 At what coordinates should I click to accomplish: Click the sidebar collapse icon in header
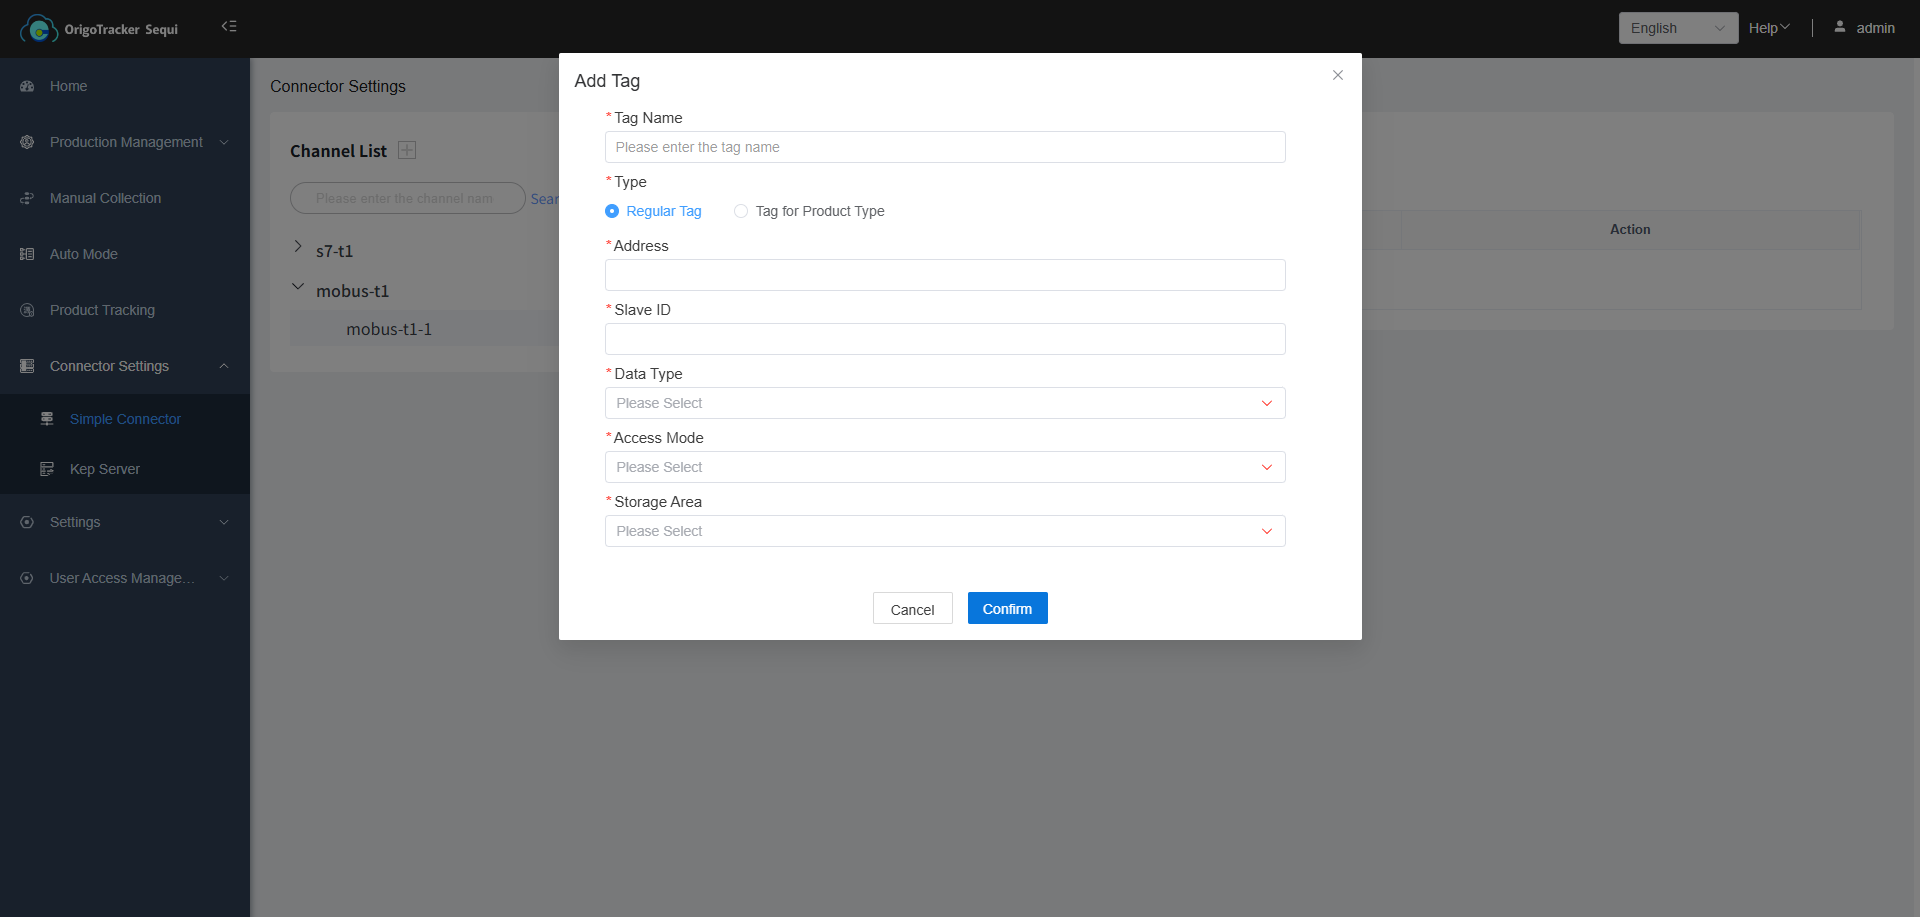(229, 26)
